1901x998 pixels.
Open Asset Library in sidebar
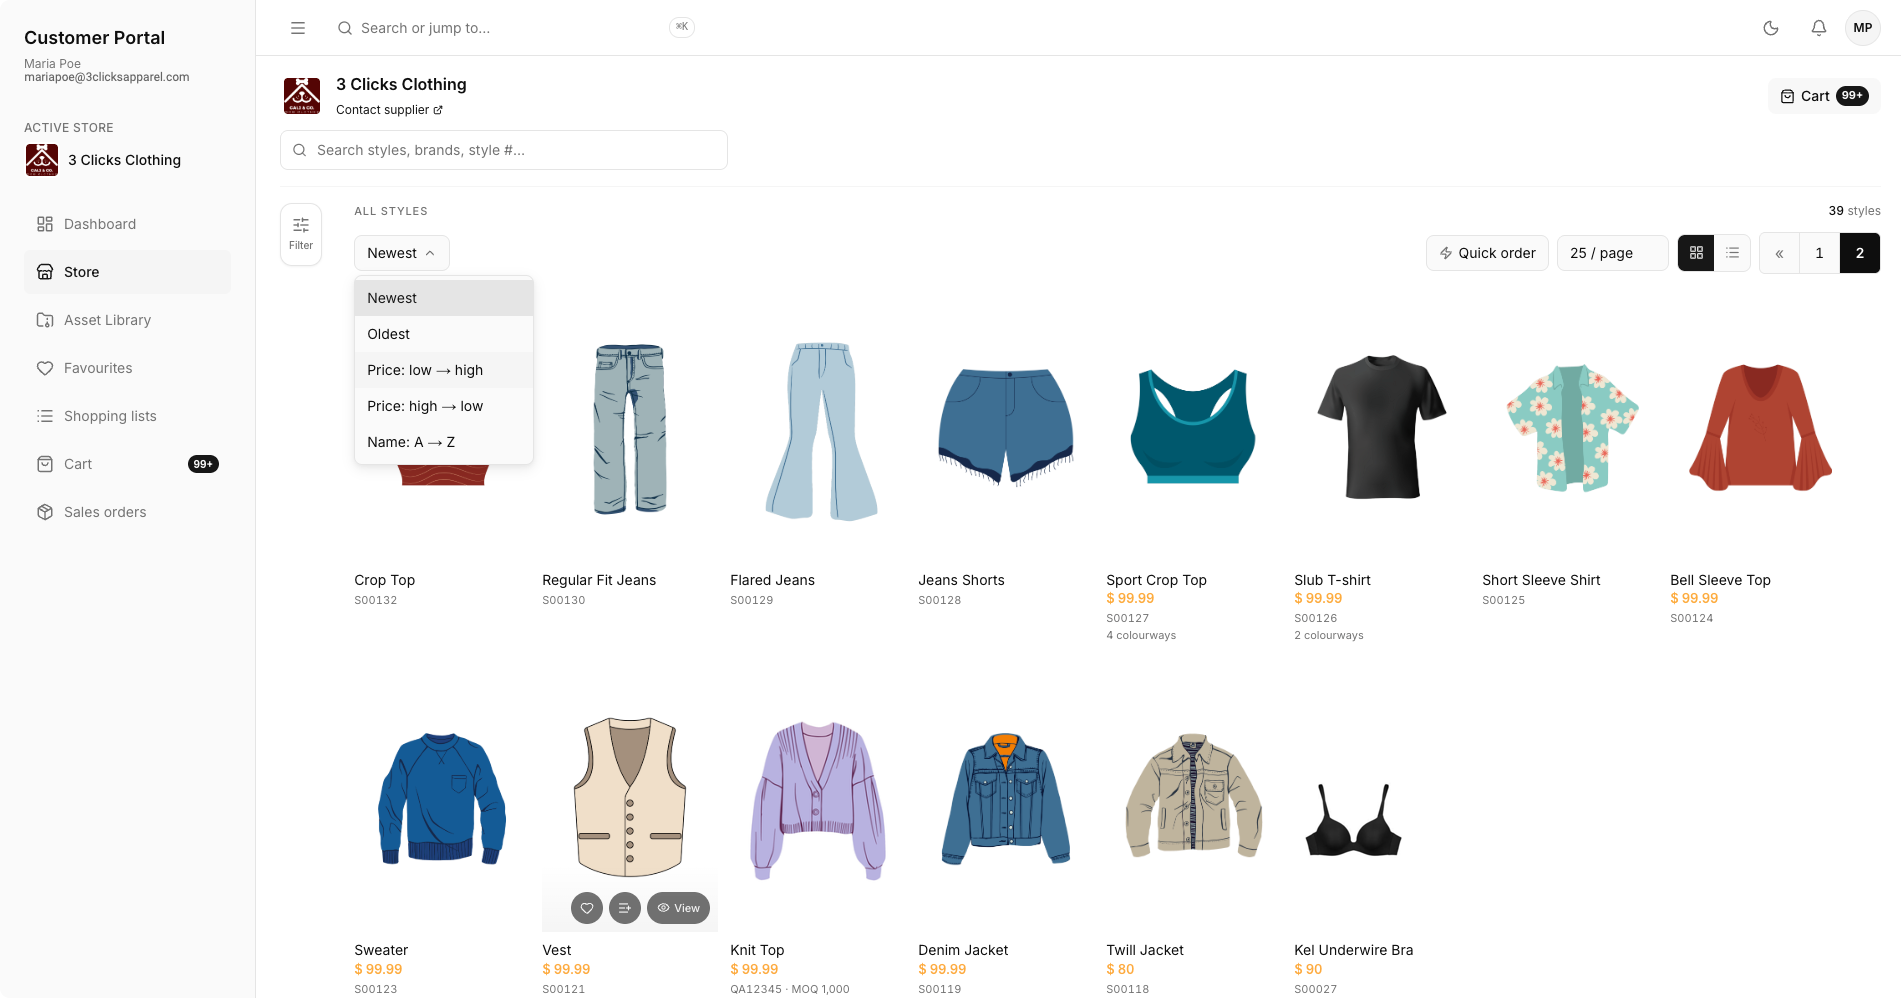click(127, 320)
